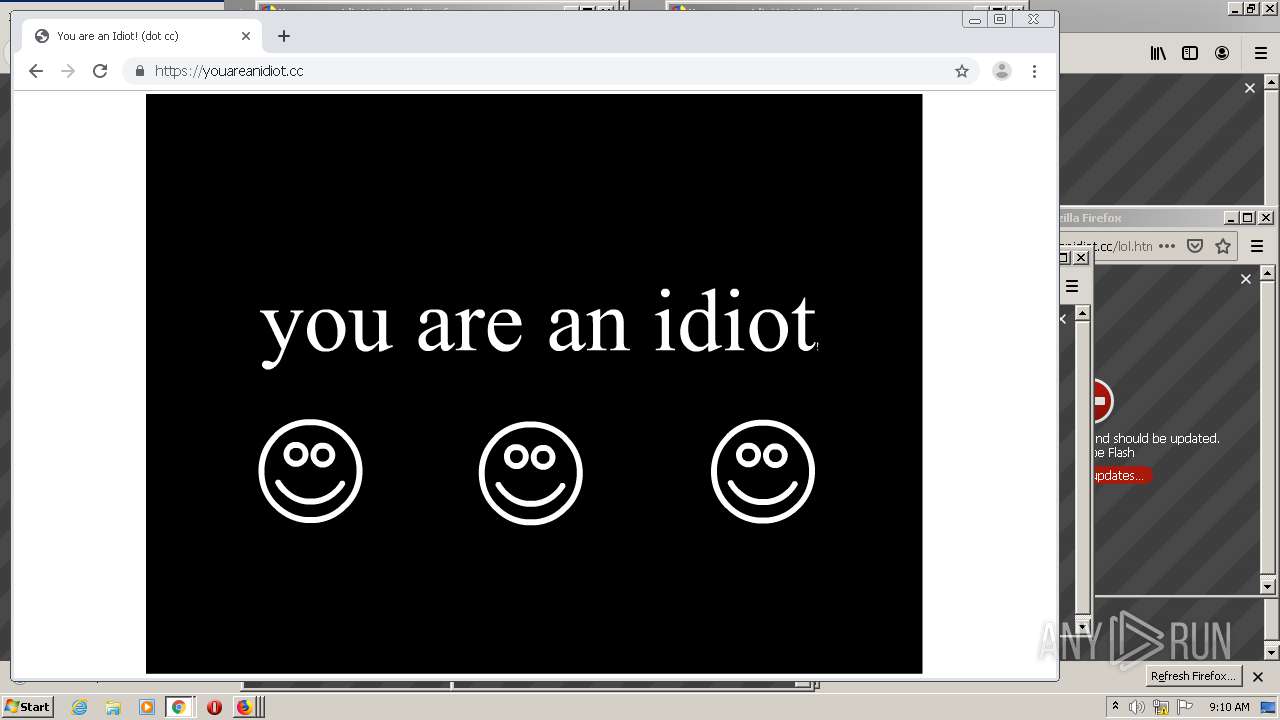Minimize the Chrome window

click(974, 19)
